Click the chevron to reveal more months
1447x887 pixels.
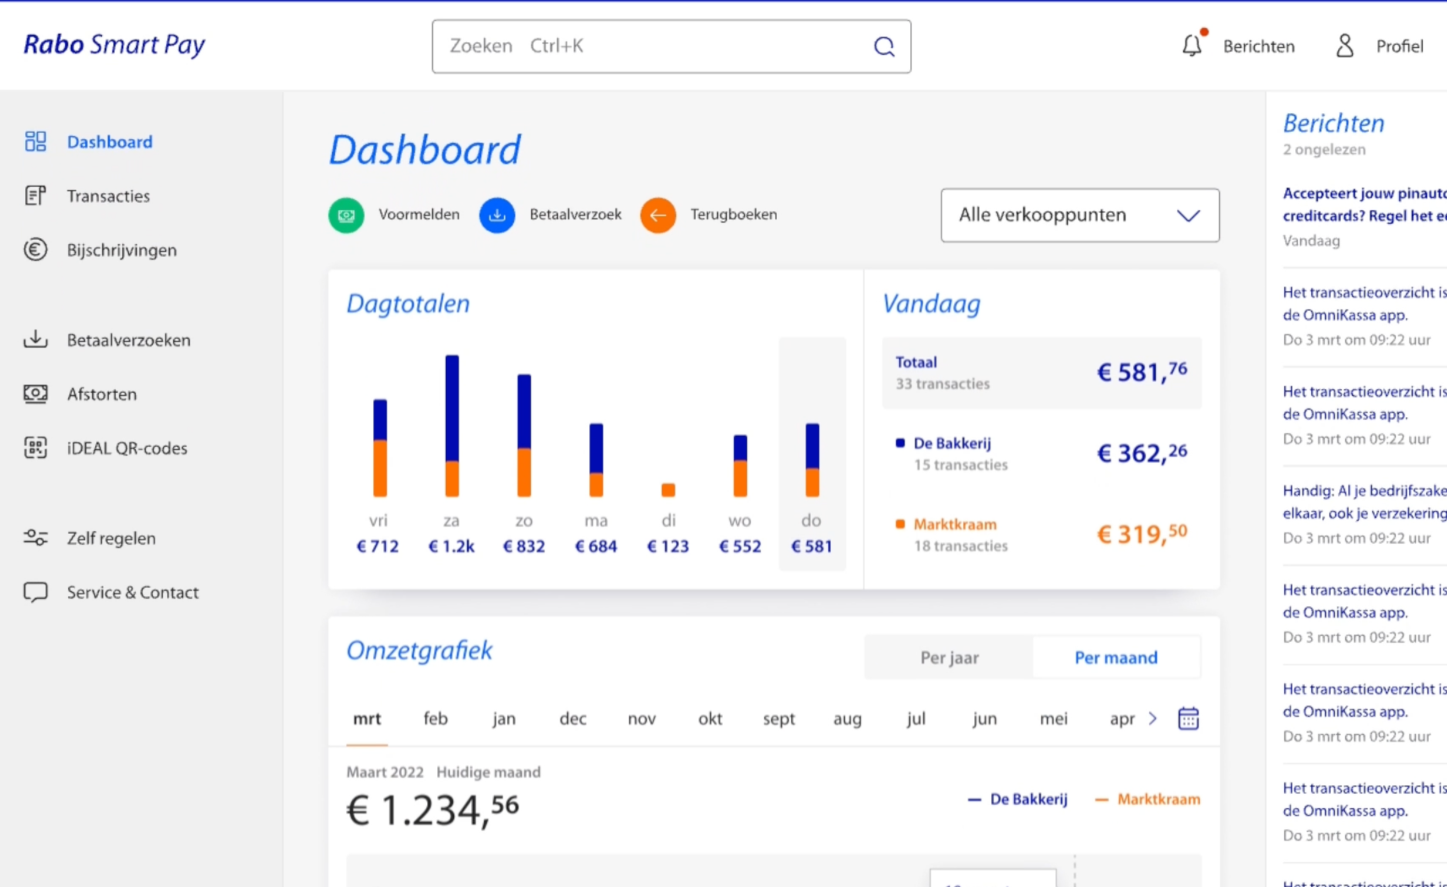pyautogui.click(x=1153, y=718)
